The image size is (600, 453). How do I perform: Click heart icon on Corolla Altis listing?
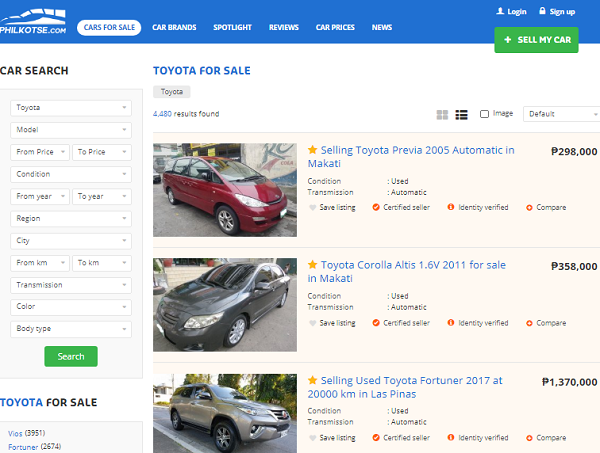[x=313, y=323]
